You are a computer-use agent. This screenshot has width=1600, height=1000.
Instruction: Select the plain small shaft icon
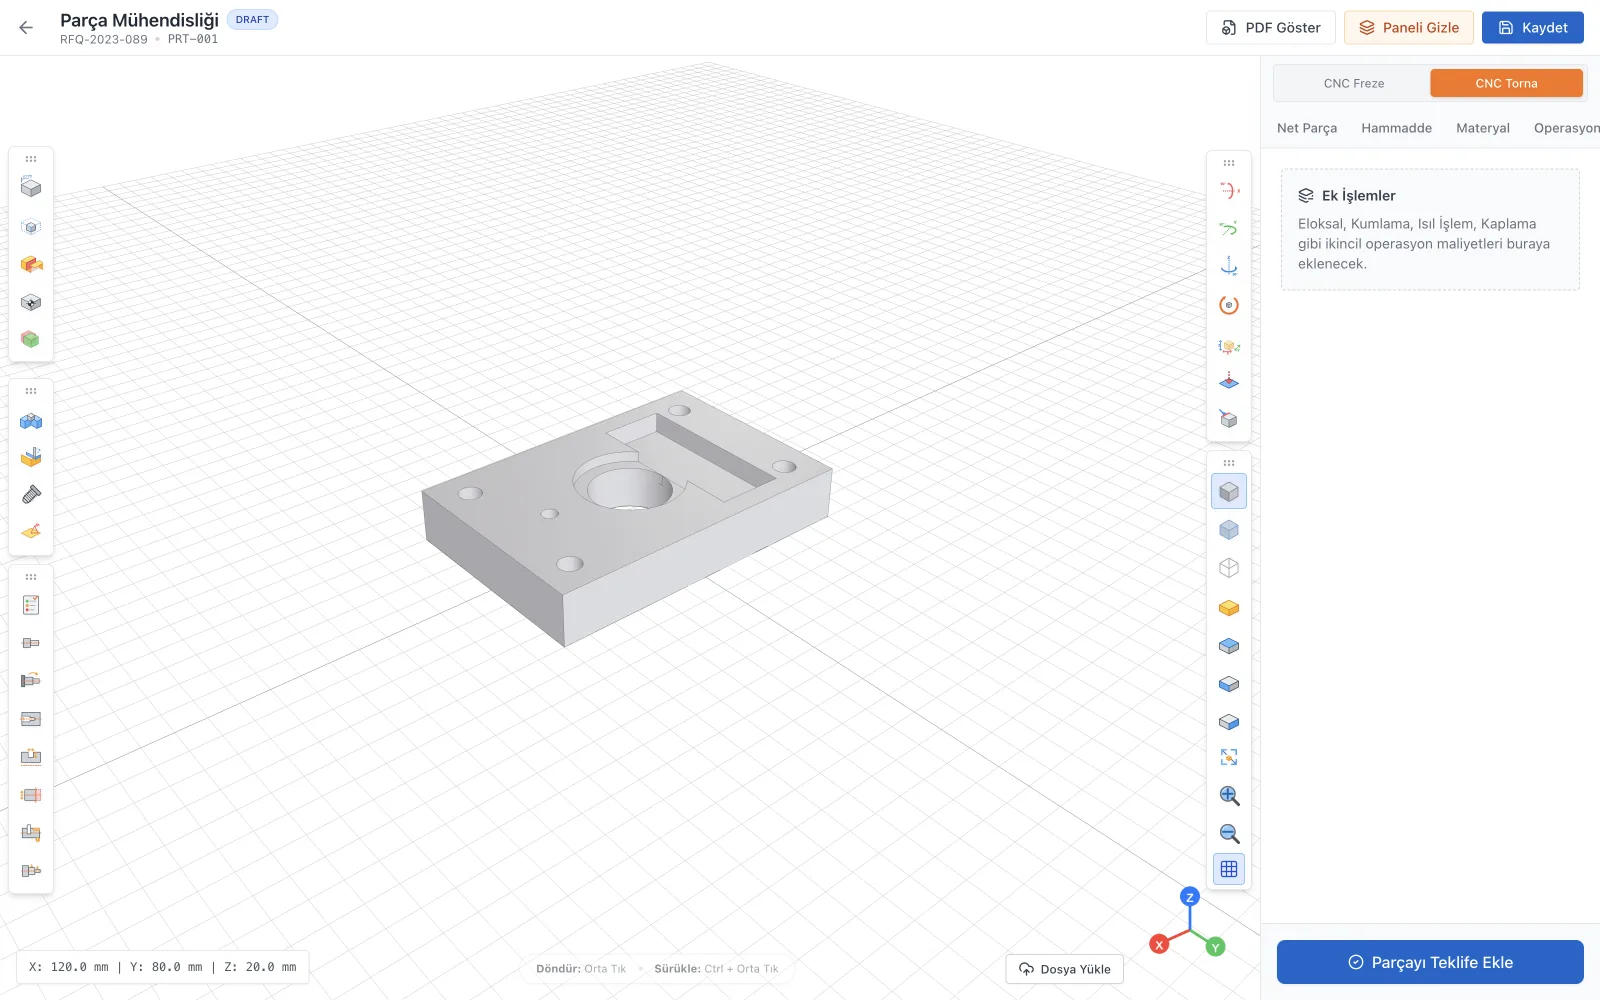tap(31, 643)
